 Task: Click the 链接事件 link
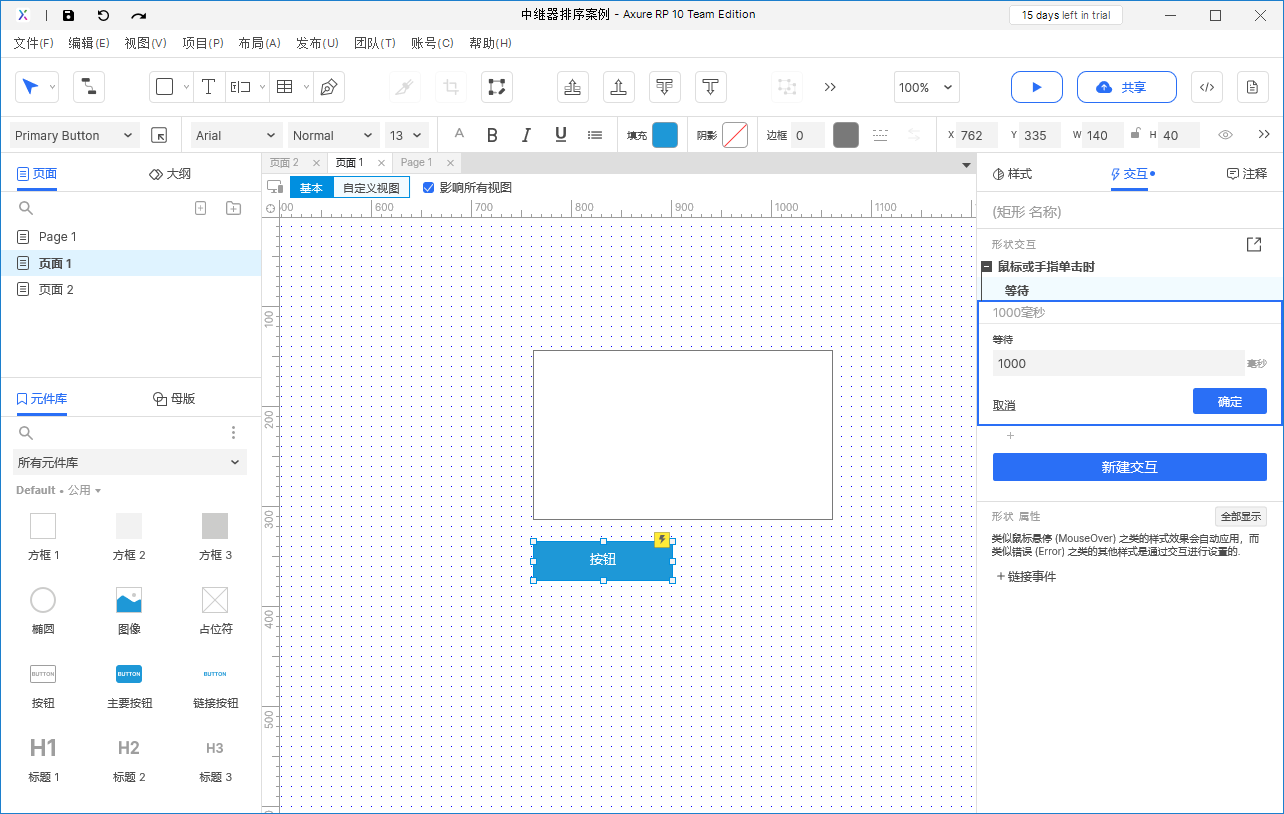(1026, 576)
